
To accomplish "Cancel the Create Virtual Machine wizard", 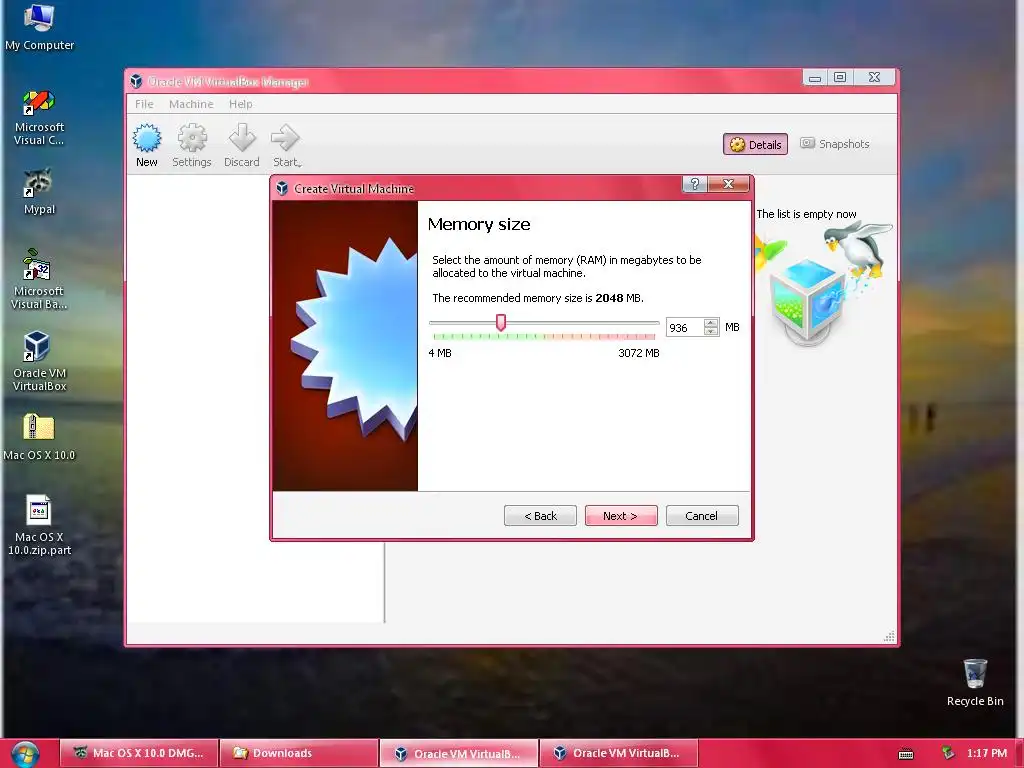I will [701, 516].
